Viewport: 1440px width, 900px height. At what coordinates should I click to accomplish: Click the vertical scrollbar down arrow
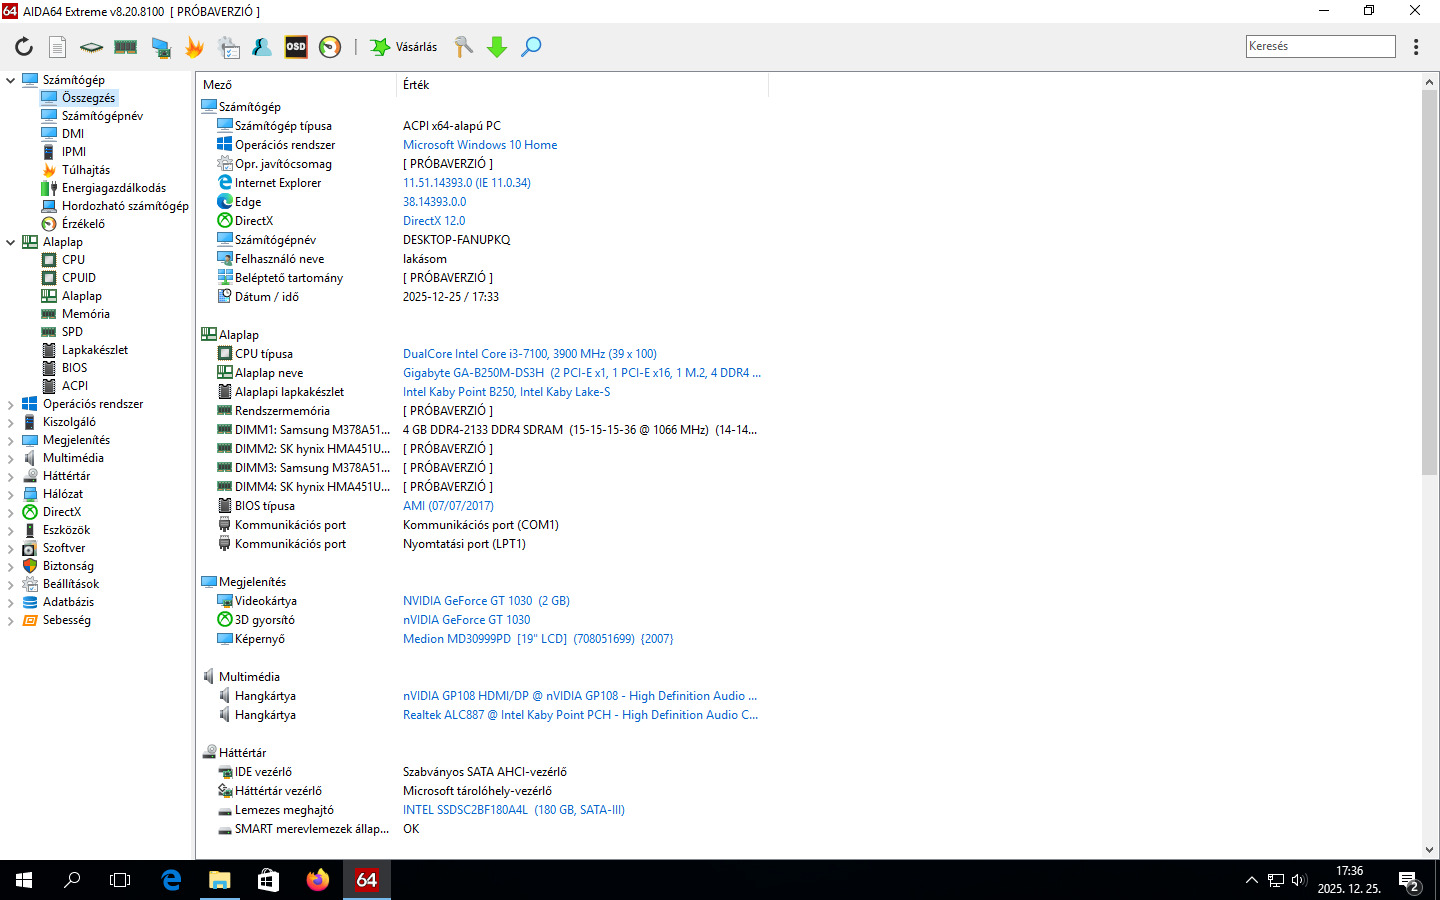1429,850
